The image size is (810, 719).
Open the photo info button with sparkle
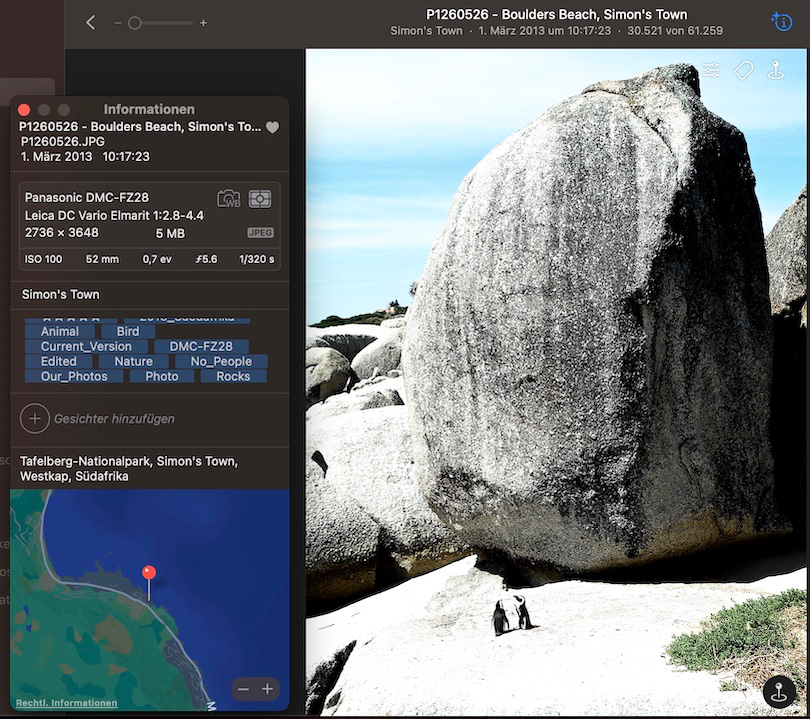coord(781,21)
